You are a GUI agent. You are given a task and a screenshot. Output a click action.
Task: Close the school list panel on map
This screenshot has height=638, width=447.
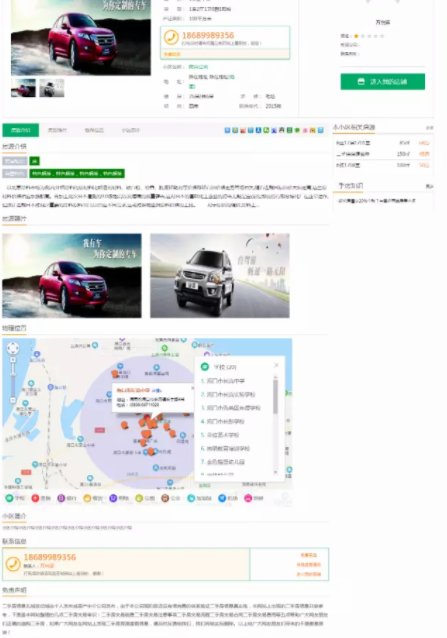pos(277,365)
